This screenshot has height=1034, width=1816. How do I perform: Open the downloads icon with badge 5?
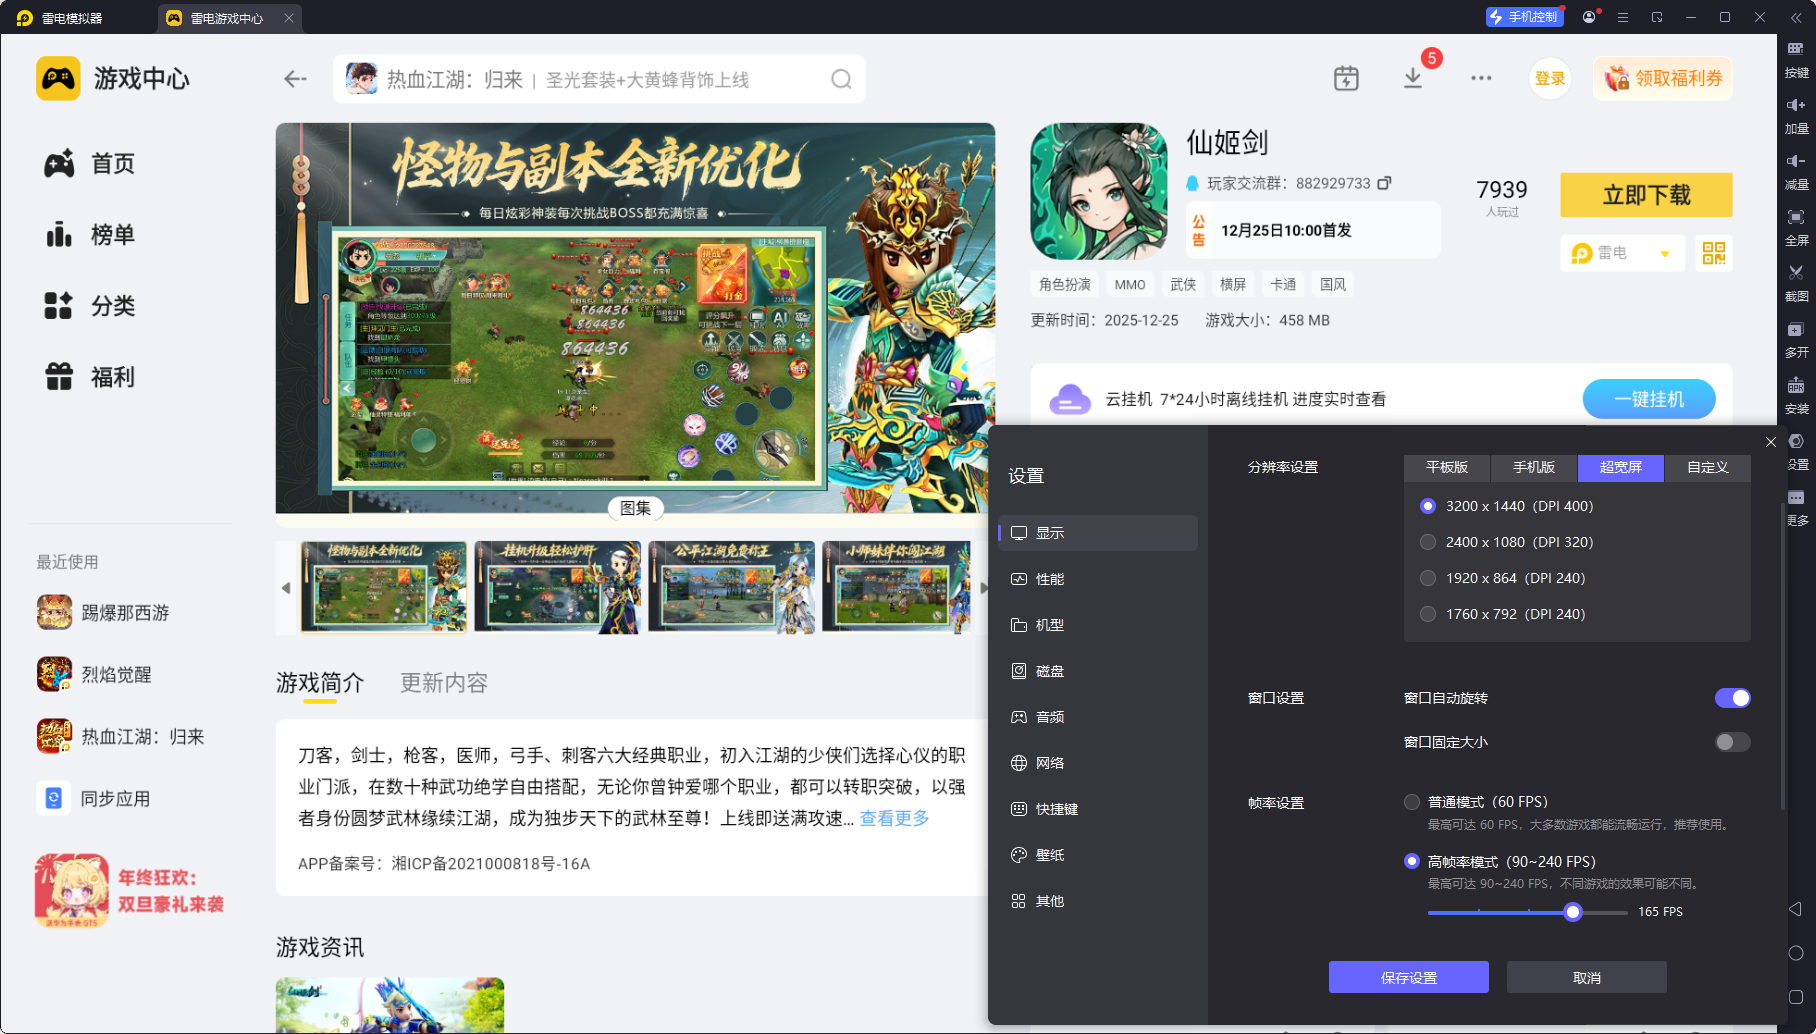(1413, 78)
